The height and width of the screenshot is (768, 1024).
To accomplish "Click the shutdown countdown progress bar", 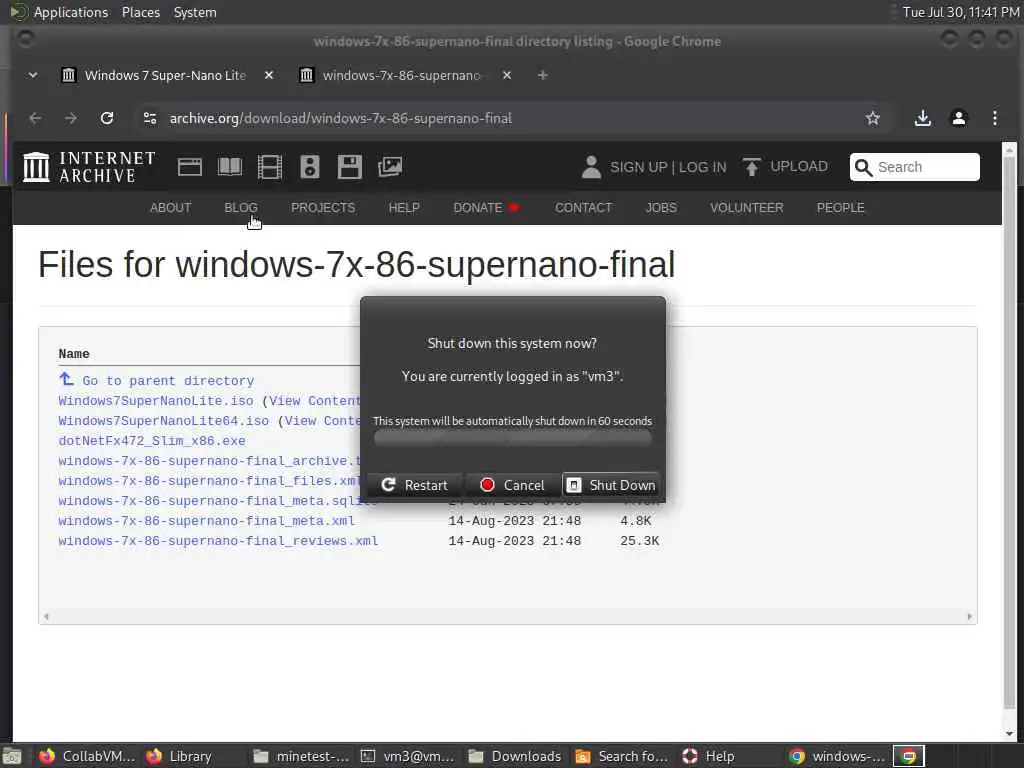I will (513, 438).
